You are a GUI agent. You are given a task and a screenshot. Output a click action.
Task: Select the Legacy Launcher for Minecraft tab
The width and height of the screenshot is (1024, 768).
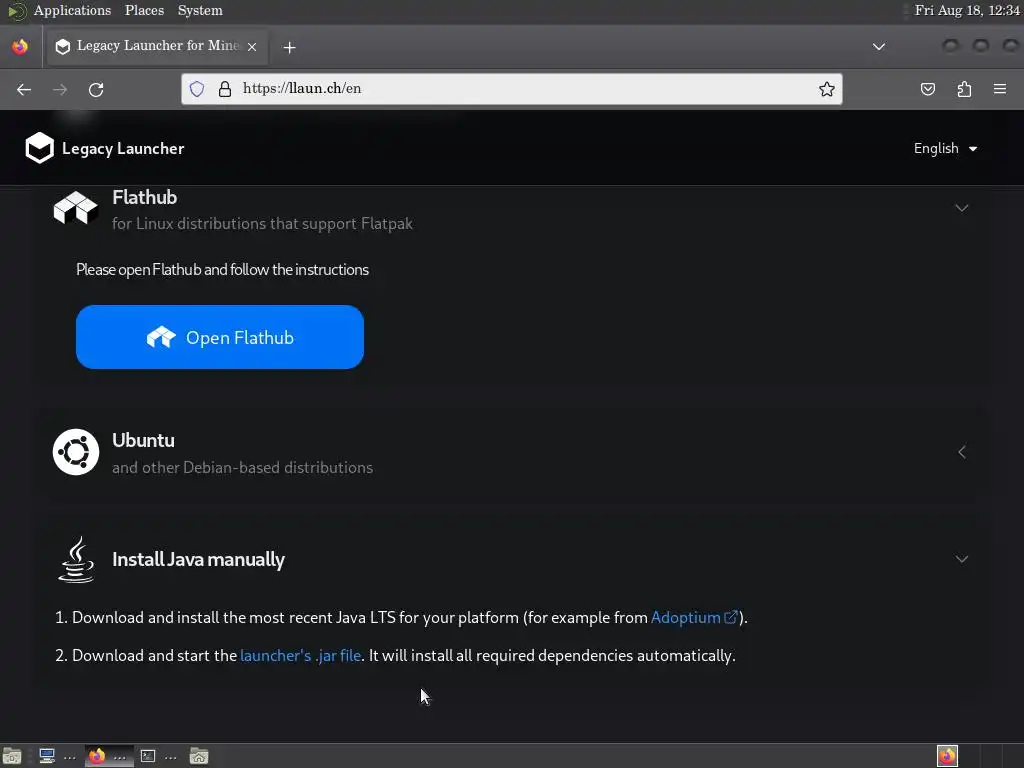155,46
